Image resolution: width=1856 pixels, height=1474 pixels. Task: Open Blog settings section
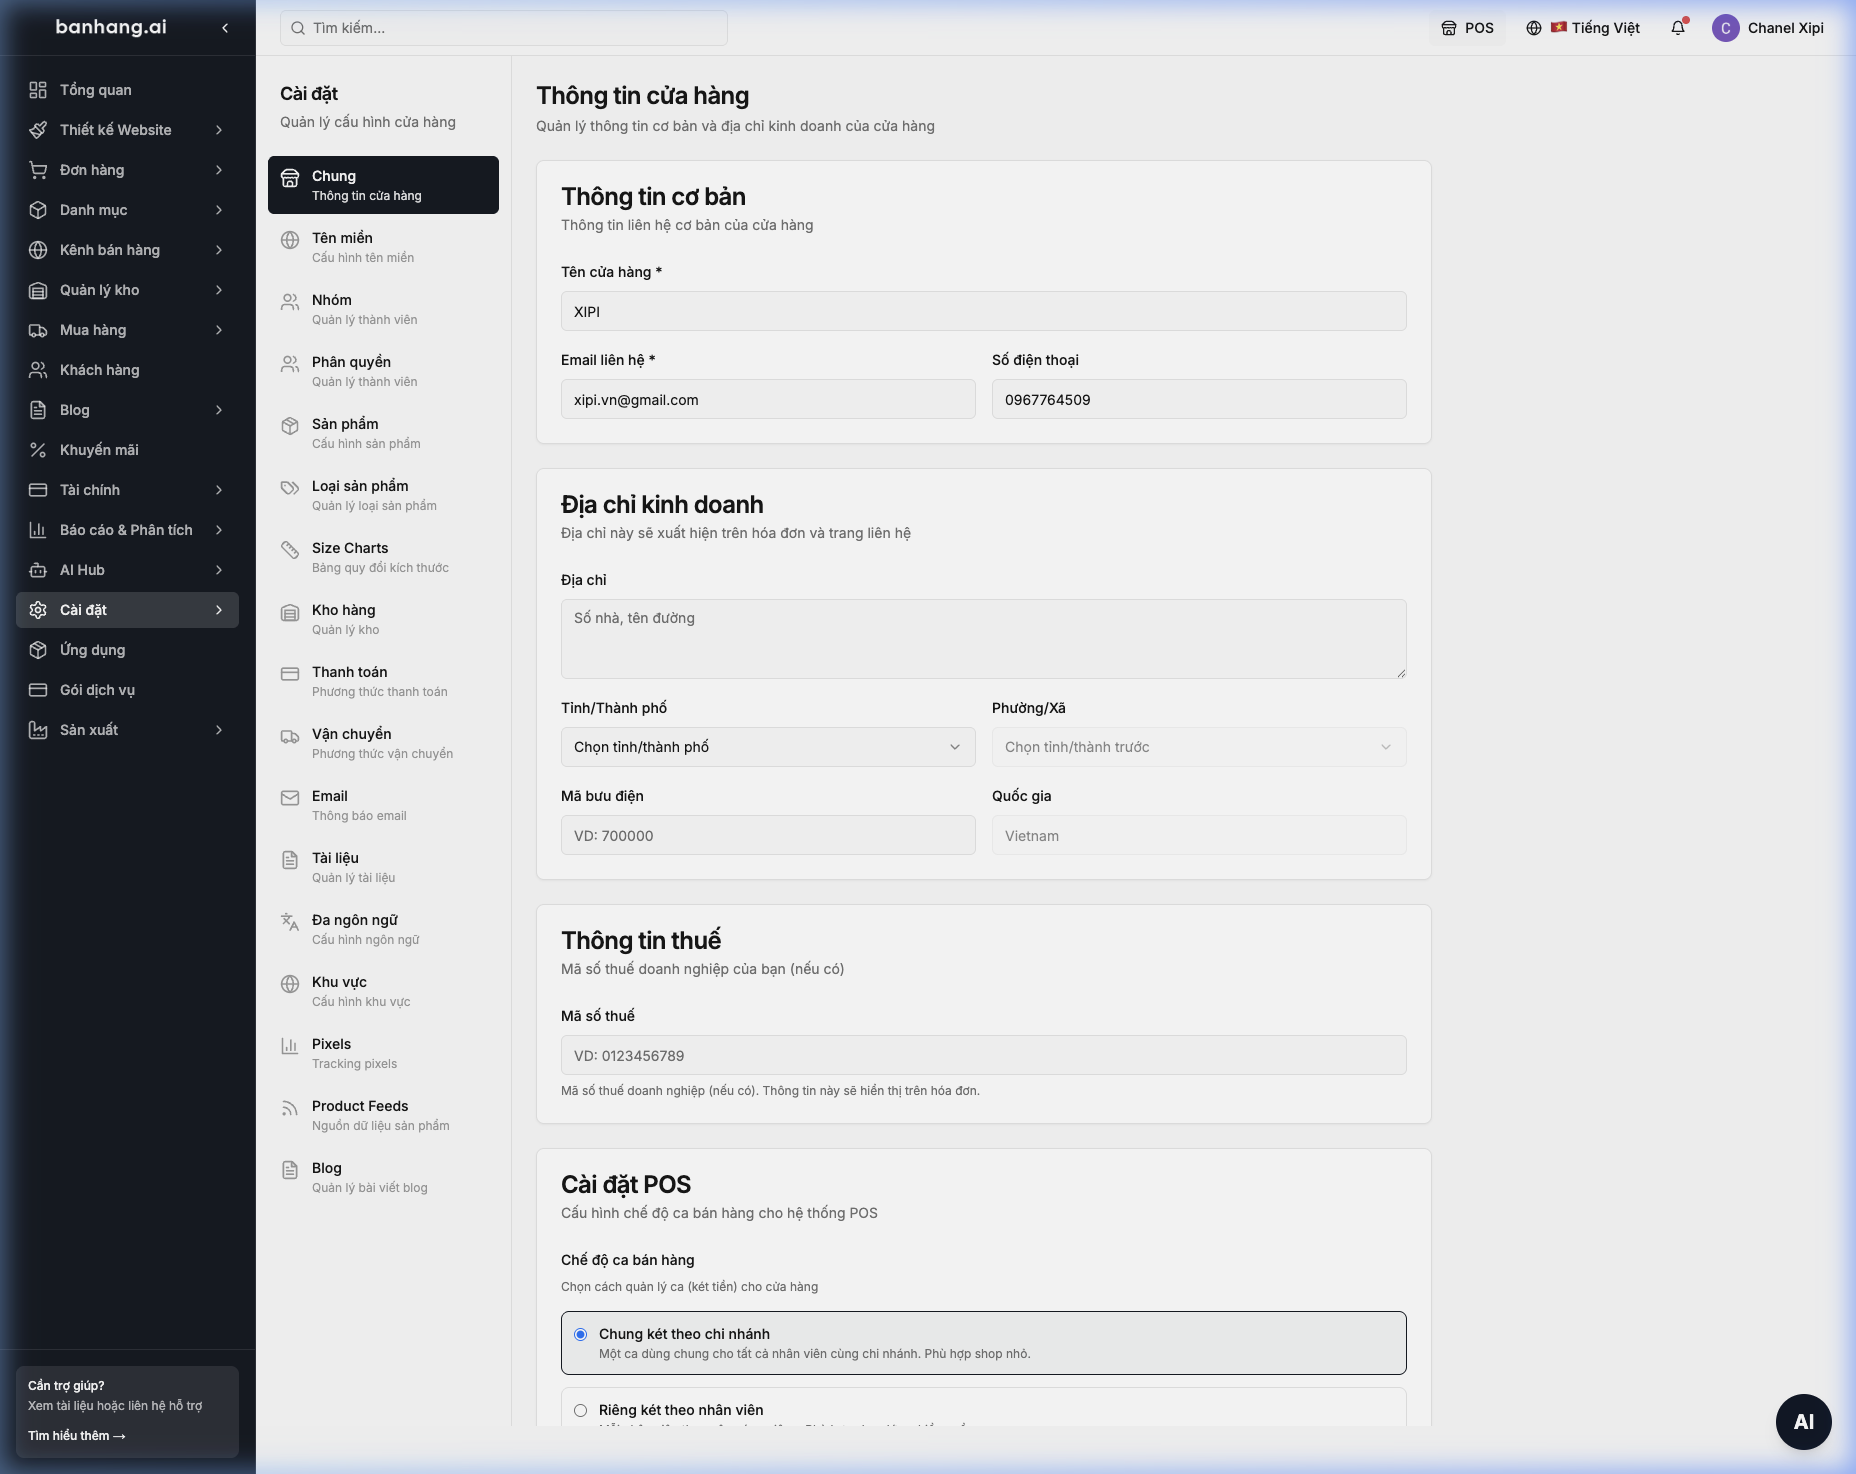383,1177
